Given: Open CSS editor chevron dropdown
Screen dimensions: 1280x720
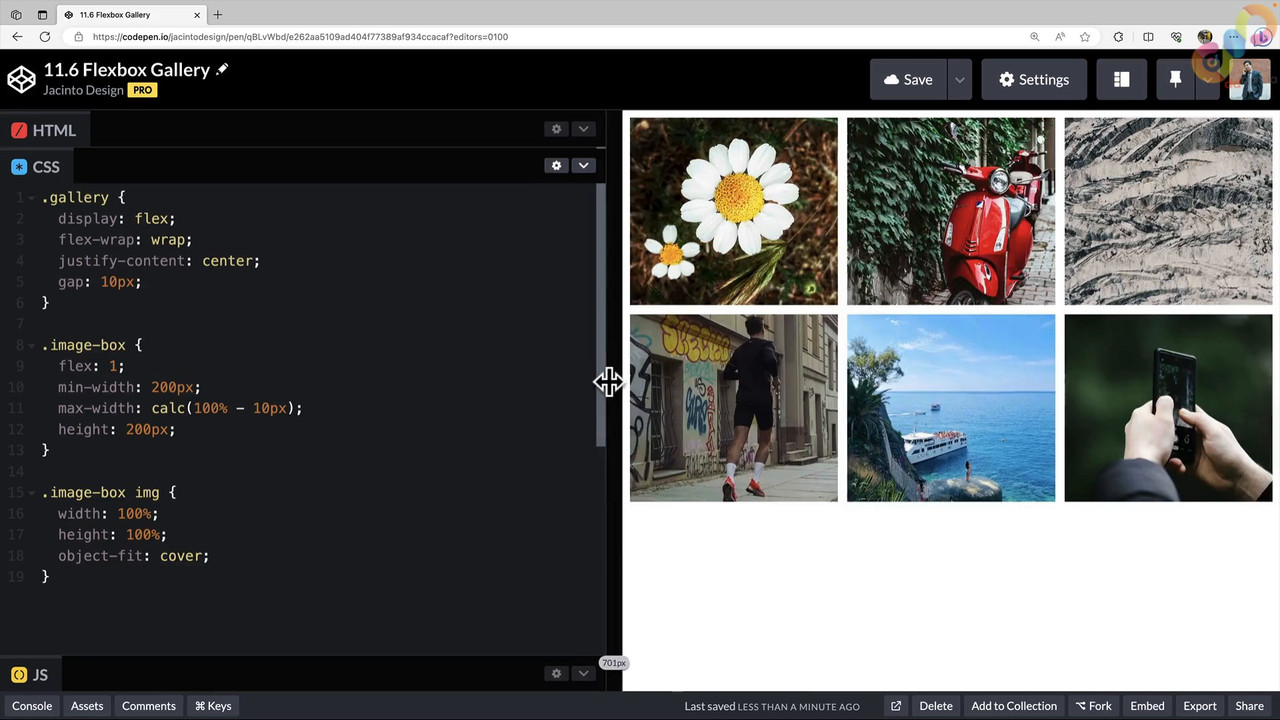Looking at the screenshot, I should pos(583,165).
